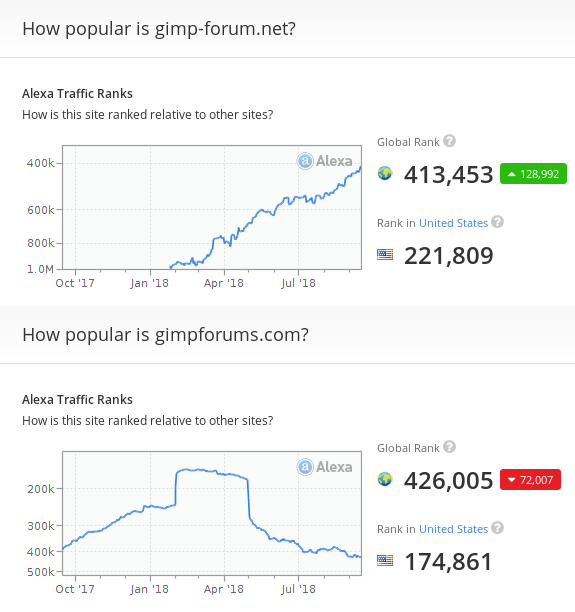The width and height of the screenshot is (575, 612).
Task: Click the gimpforums.com traffic plateau on graph
Action: tap(212, 472)
